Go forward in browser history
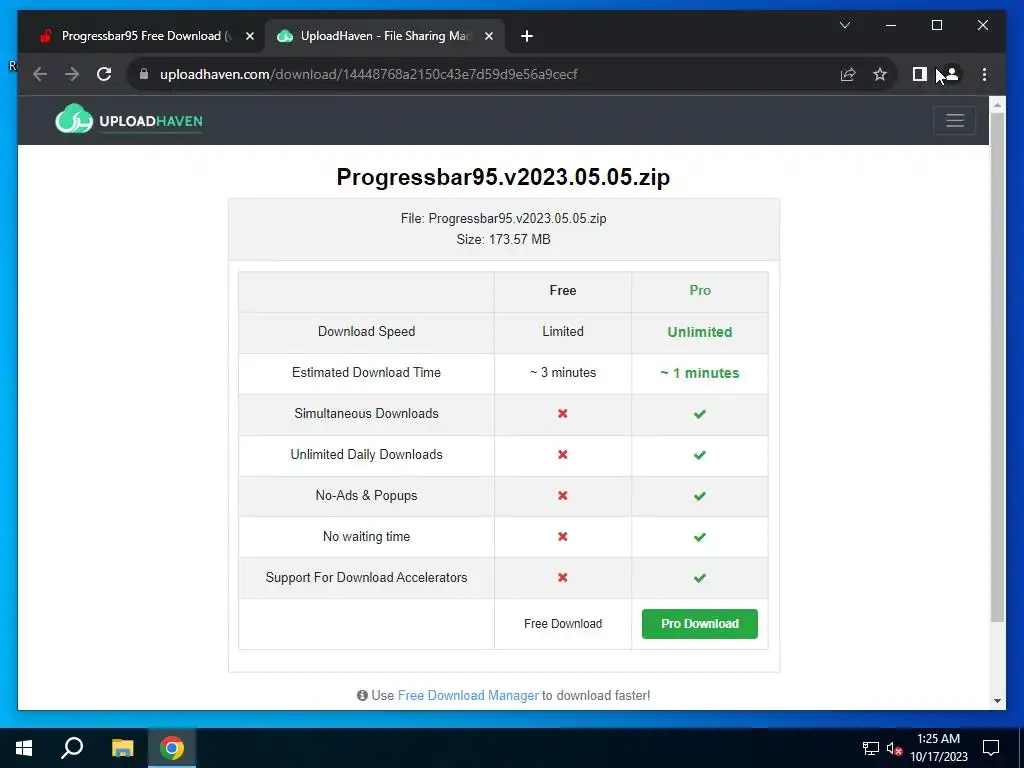 72,74
